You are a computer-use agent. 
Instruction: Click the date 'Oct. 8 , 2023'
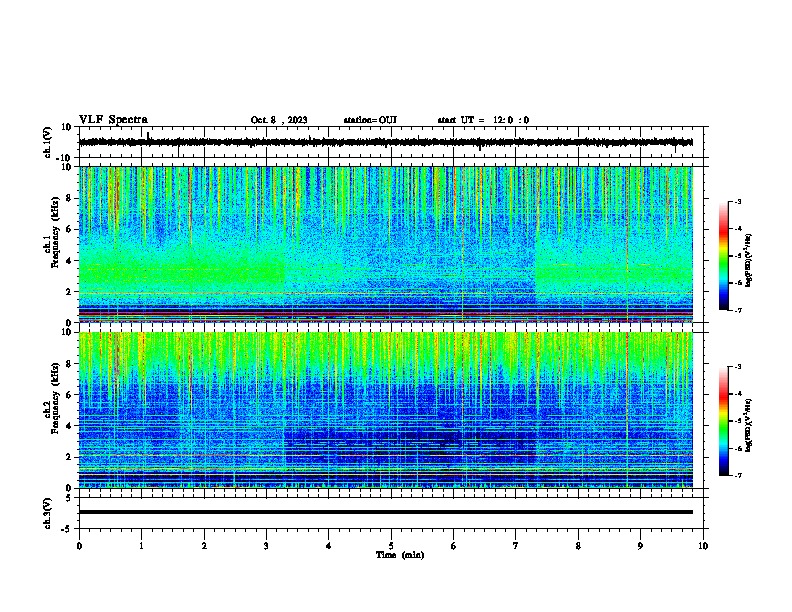pos(279,120)
